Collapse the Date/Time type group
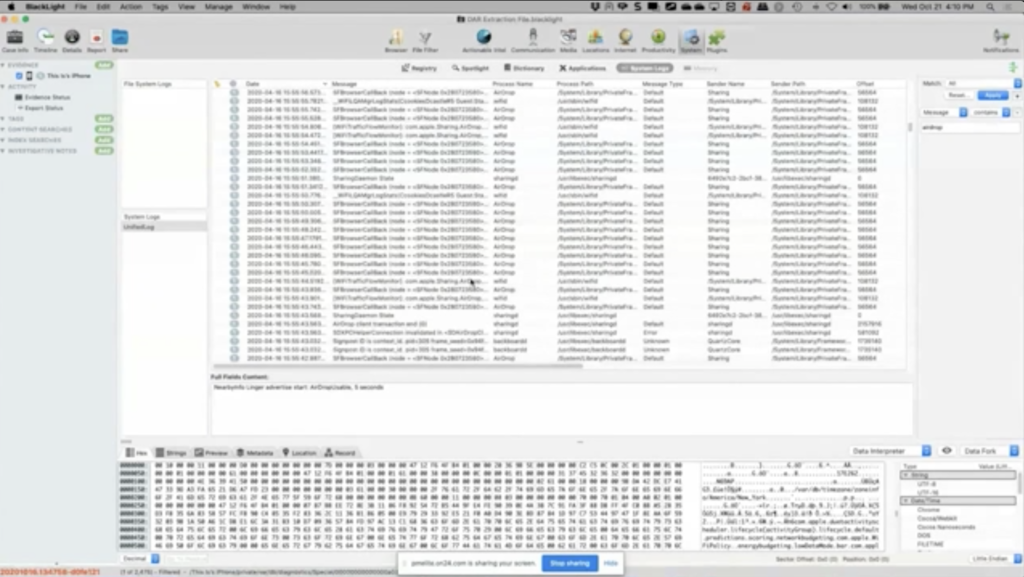The height and width of the screenshot is (577, 1024). 906,501
